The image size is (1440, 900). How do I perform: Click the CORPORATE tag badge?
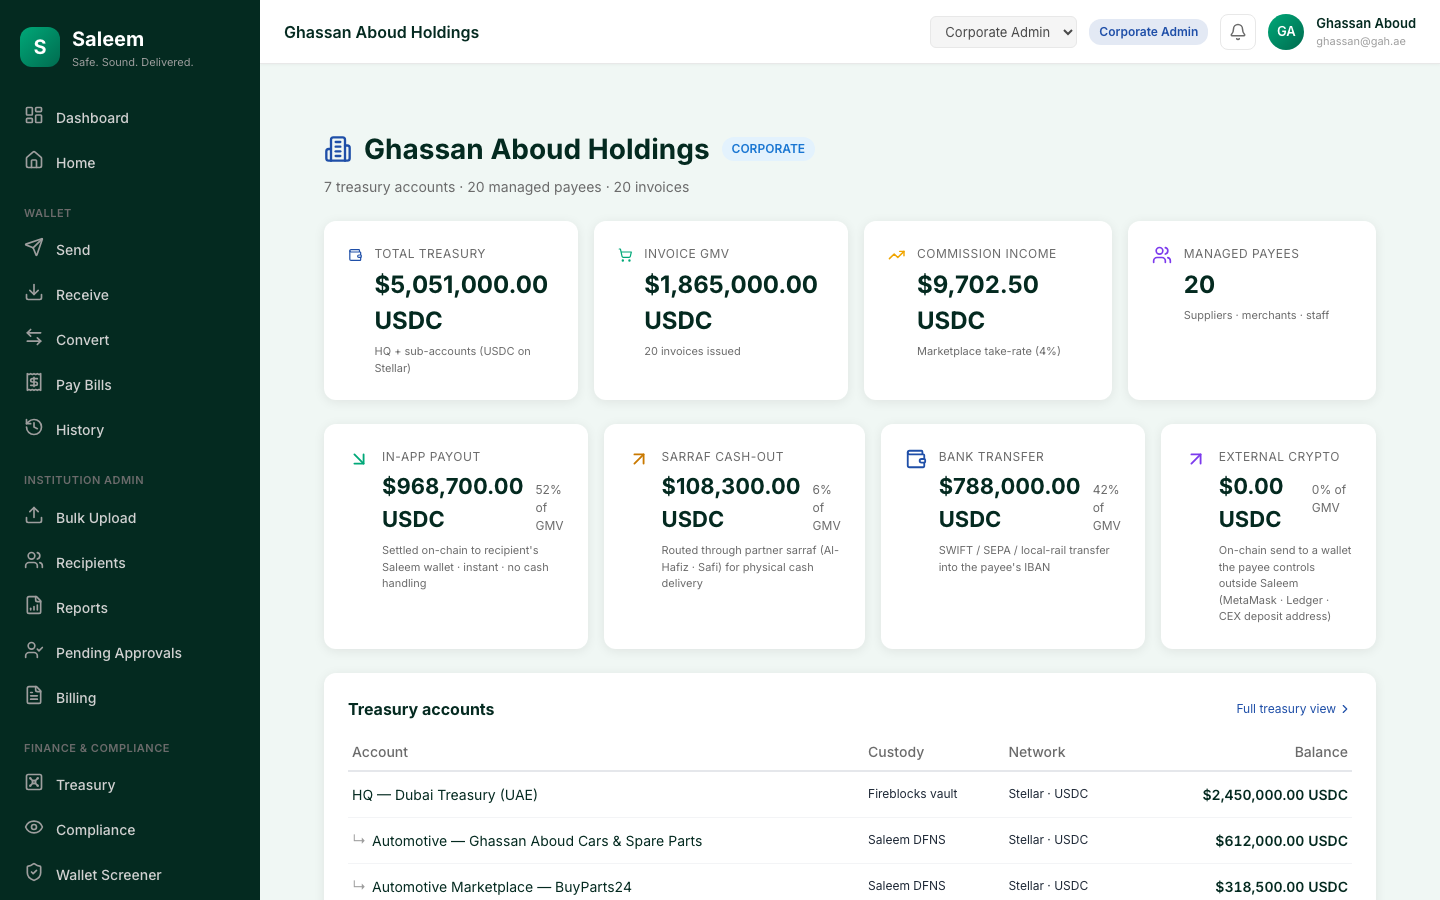[768, 149]
